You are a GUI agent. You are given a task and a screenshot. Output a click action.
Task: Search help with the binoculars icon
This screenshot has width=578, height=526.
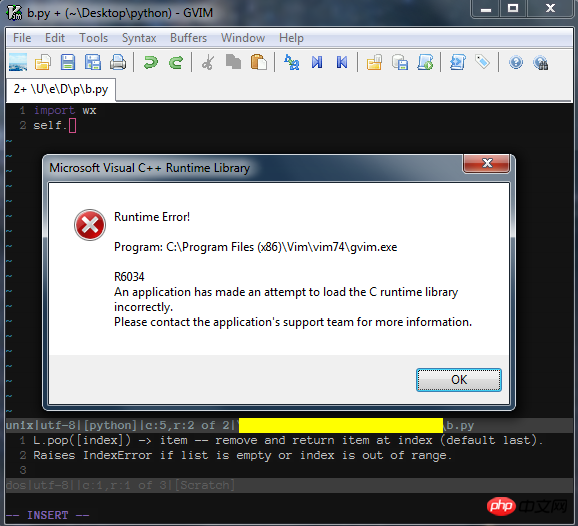(x=541, y=63)
